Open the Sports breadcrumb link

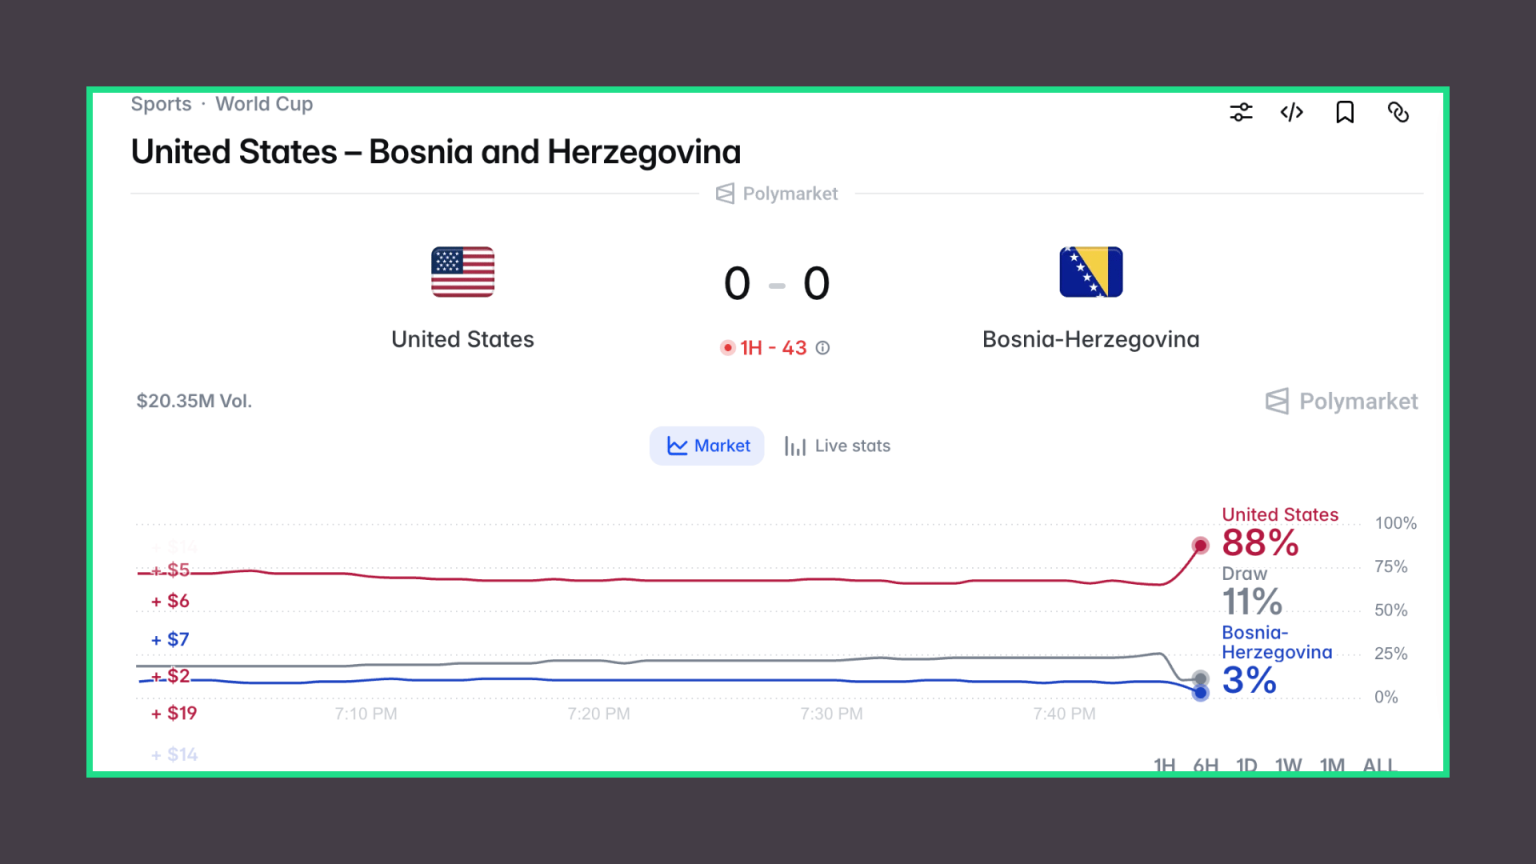coord(161,104)
